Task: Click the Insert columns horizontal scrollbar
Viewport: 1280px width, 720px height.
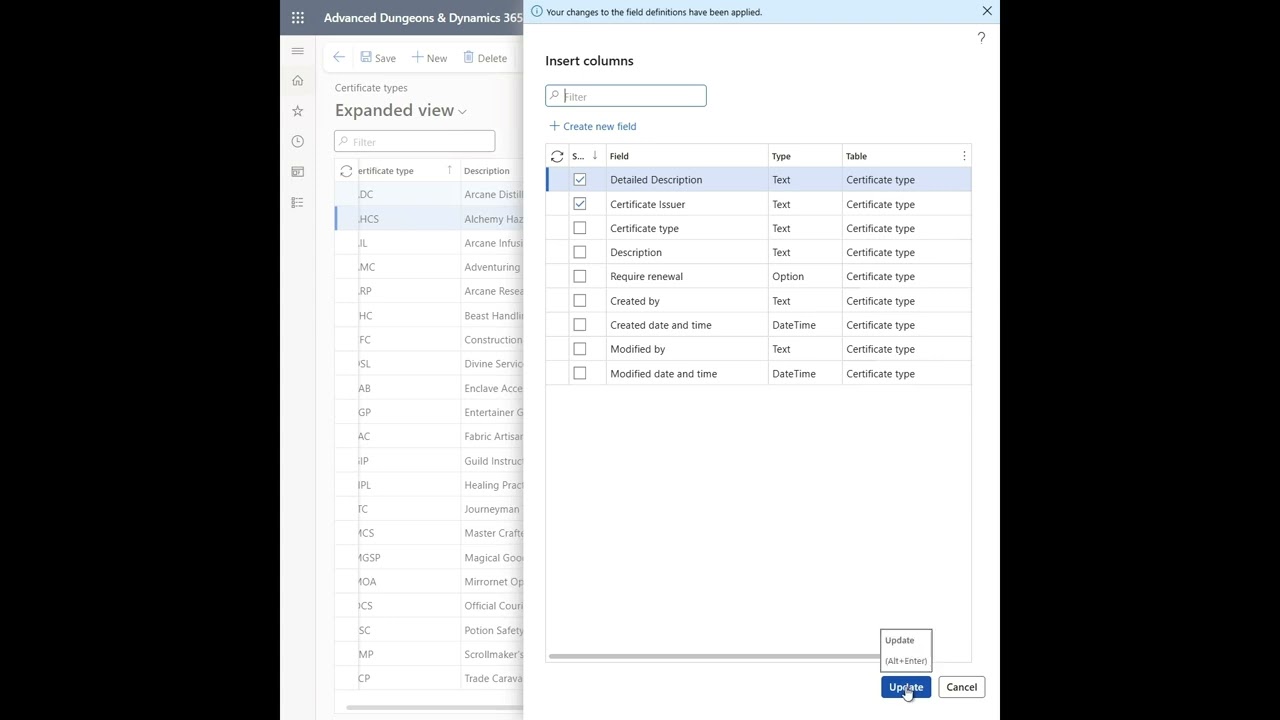Action: 714,656
